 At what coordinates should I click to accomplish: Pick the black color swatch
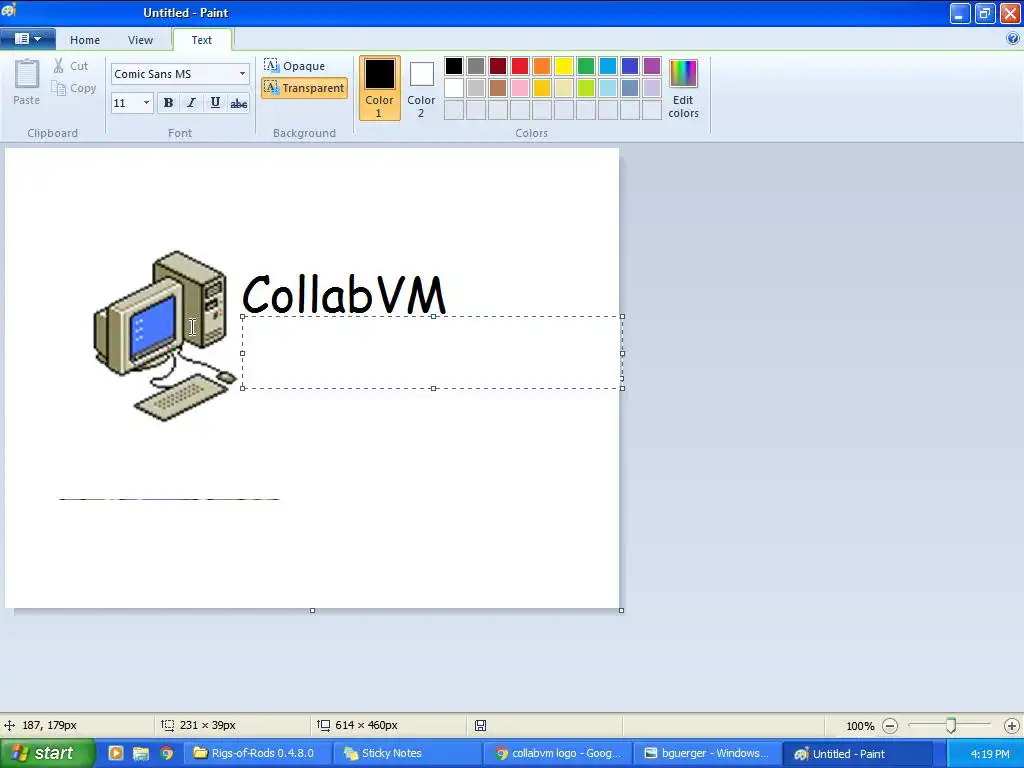click(454, 66)
